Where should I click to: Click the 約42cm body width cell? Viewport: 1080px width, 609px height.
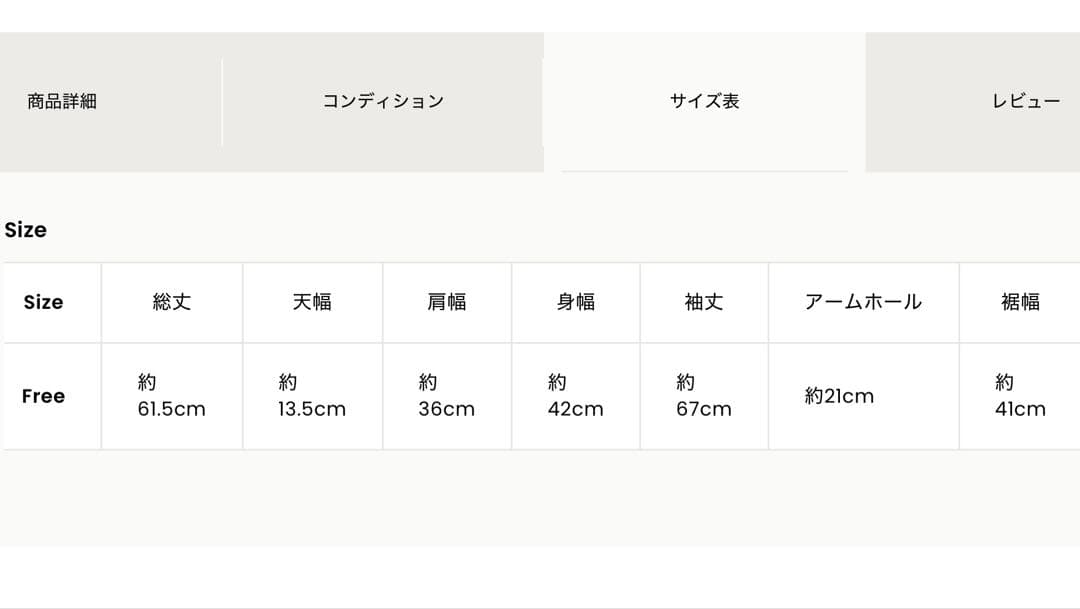coord(575,395)
